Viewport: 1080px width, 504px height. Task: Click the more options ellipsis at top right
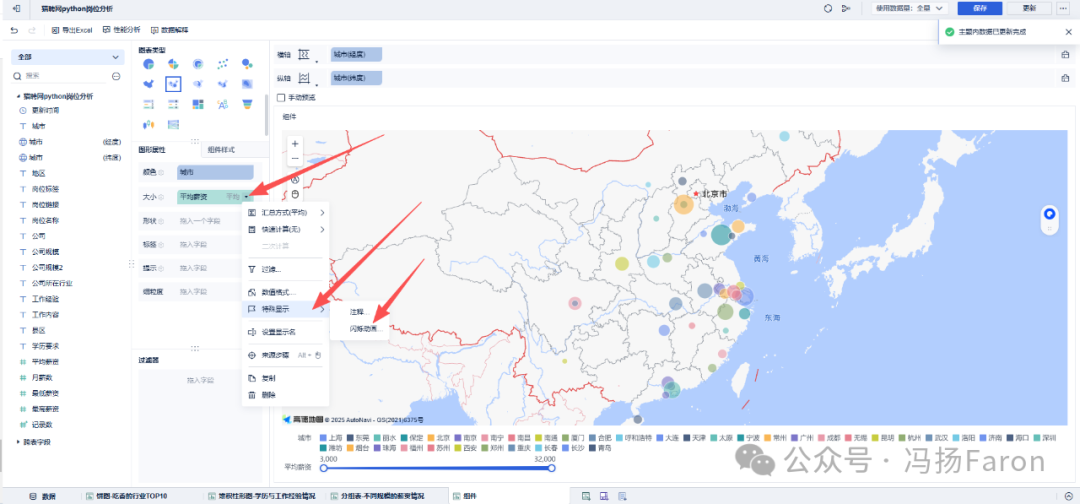(1063, 8)
